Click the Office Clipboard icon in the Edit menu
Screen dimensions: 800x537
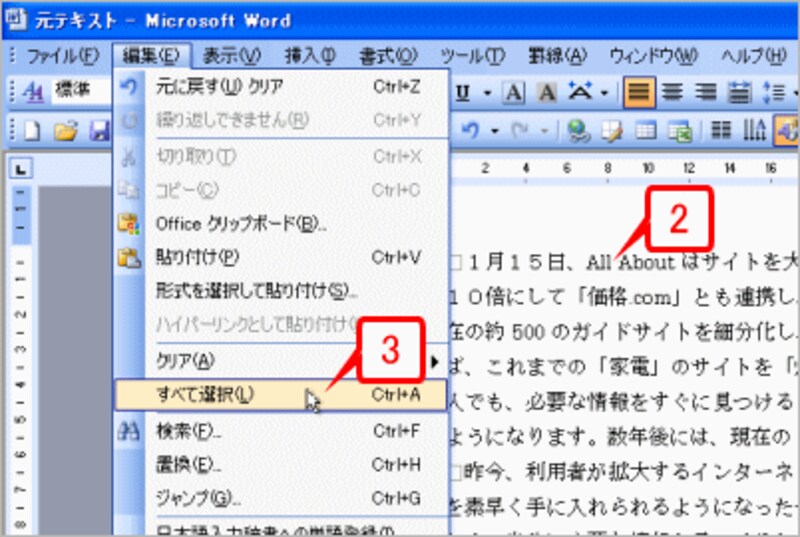pos(129,223)
